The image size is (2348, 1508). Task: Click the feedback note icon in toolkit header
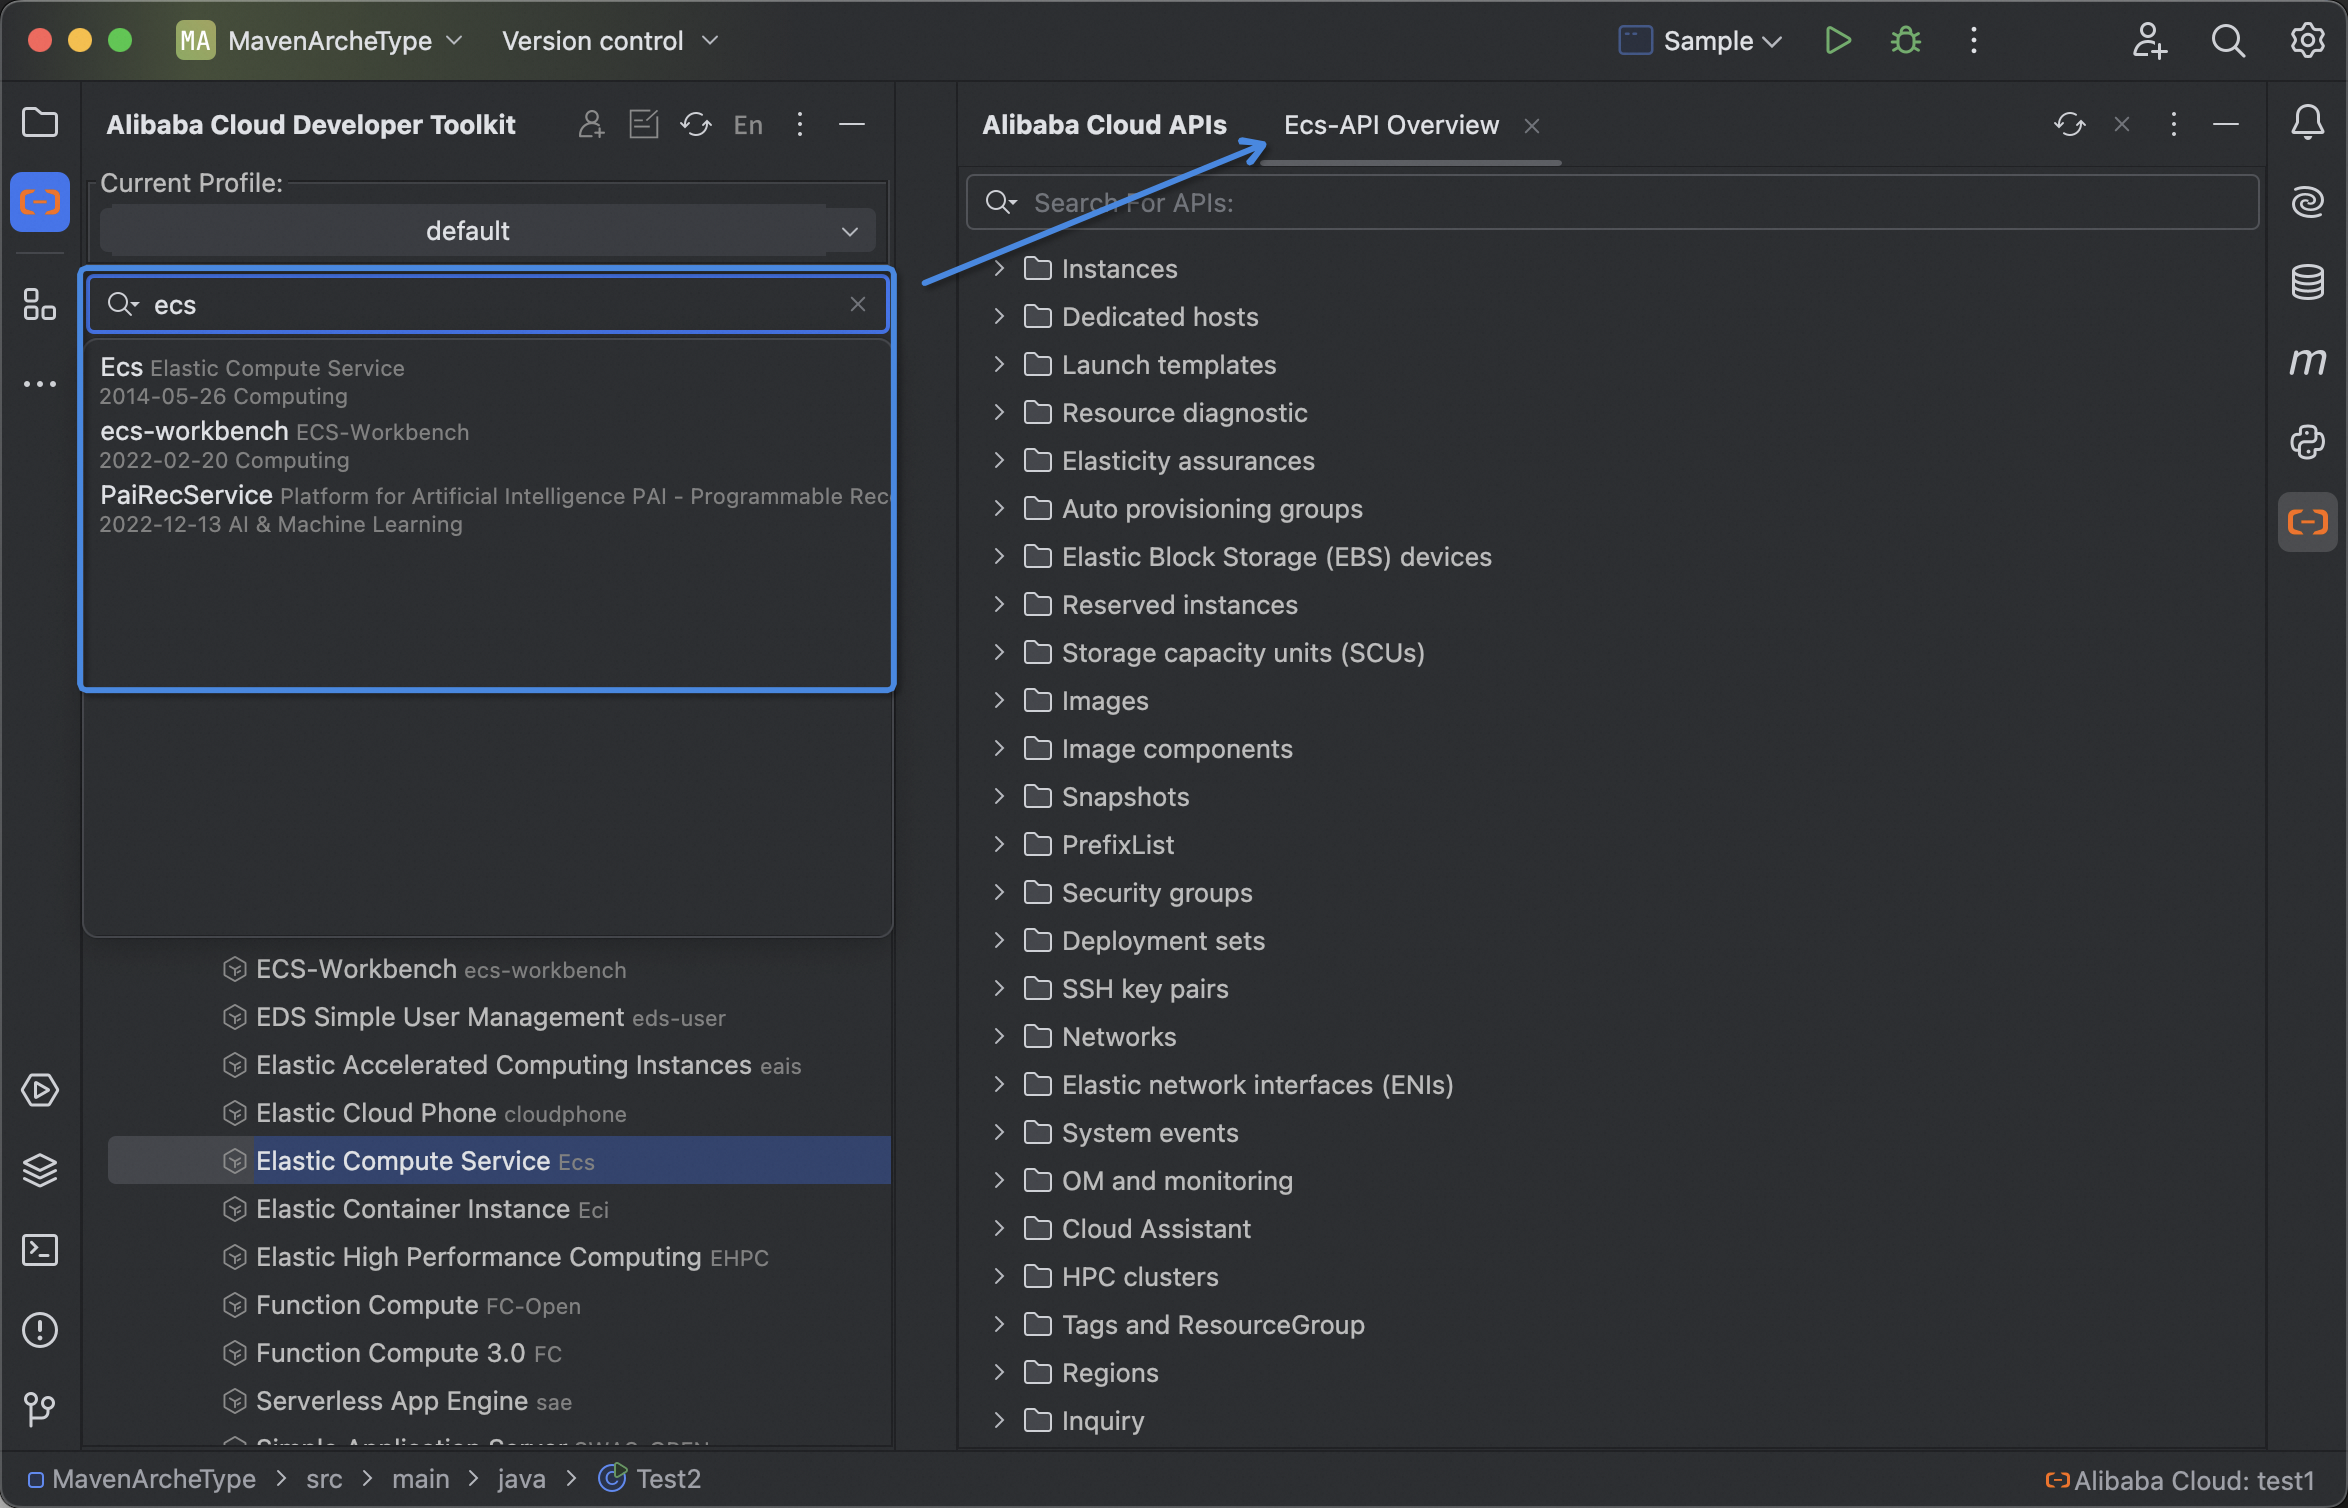click(643, 124)
